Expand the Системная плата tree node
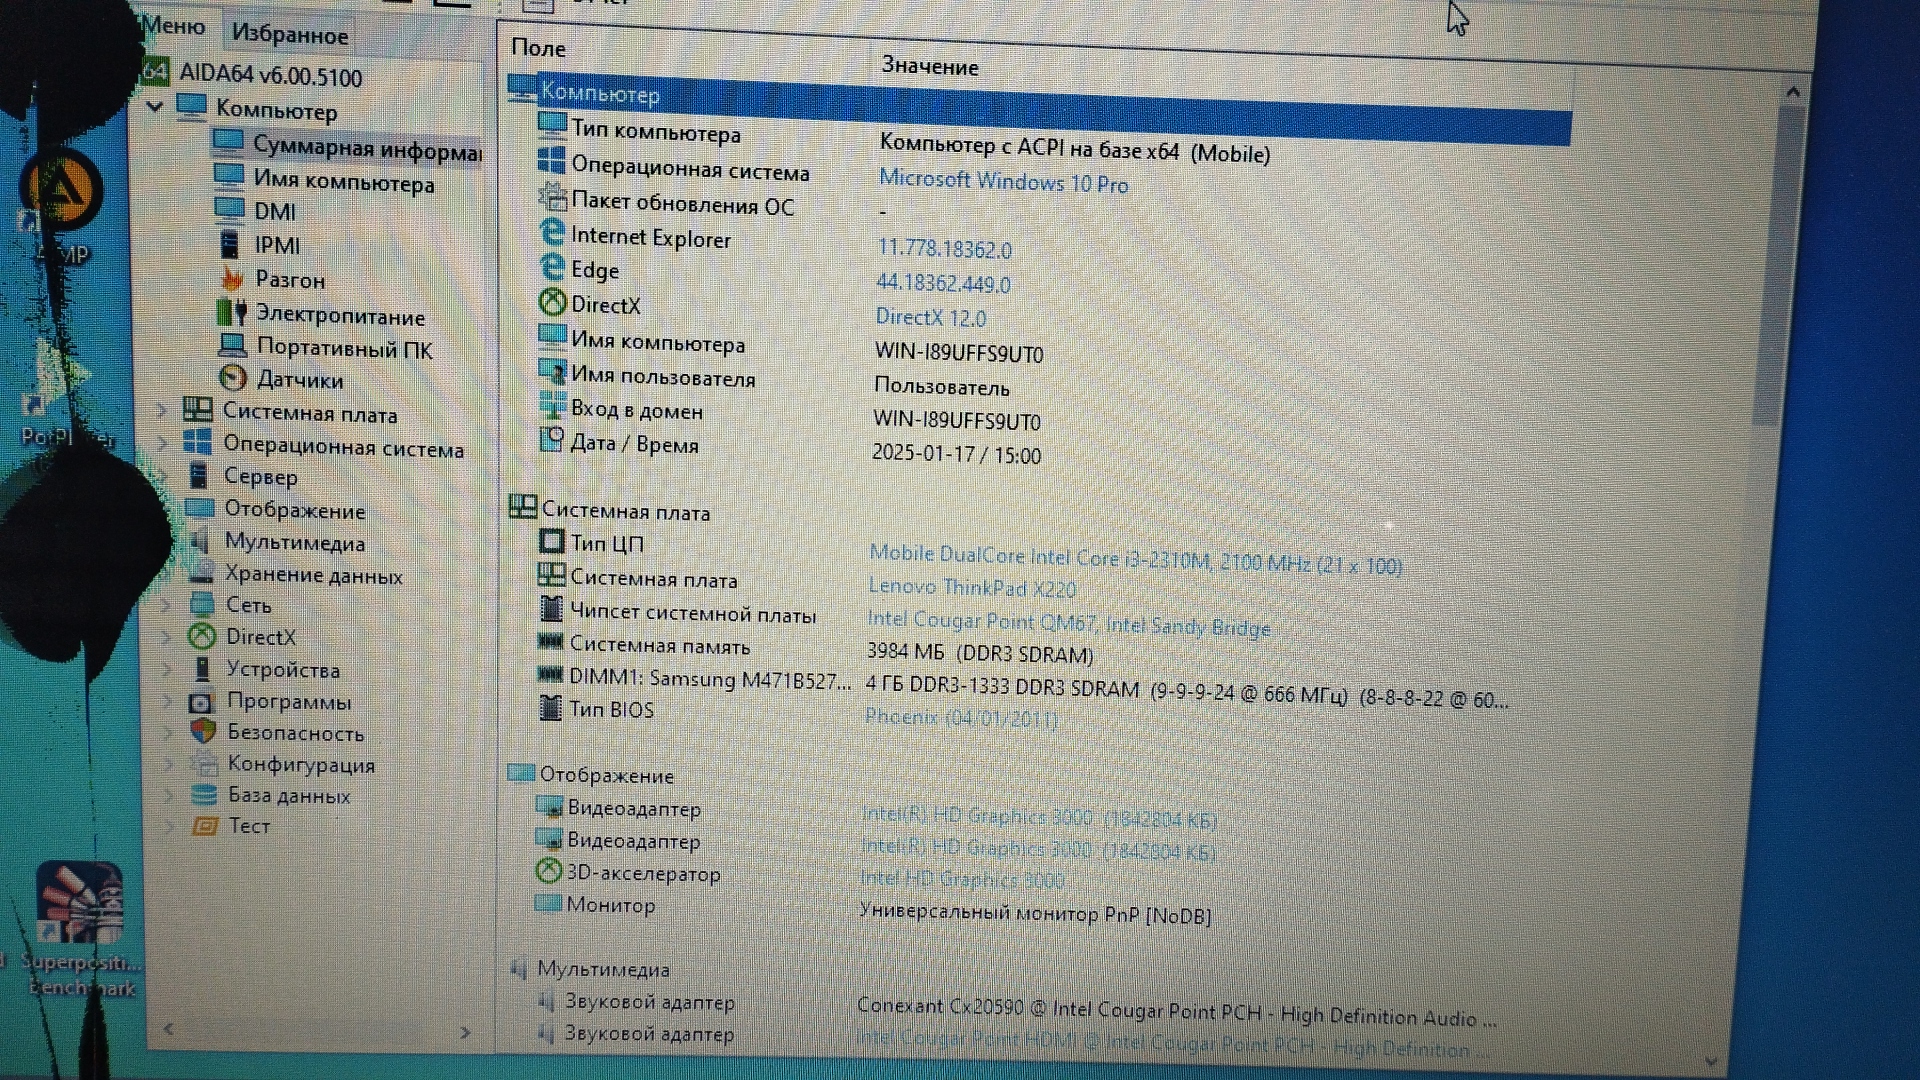Viewport: 1920px width, 1080px height. (163, 410)
